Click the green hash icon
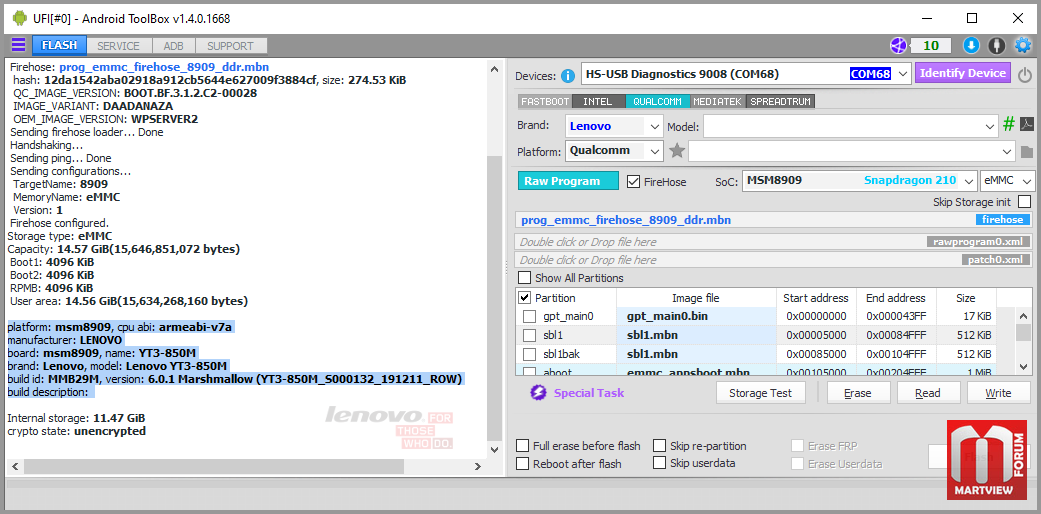This screenshot has height=514, width=1041. (x=1009, y=125)
